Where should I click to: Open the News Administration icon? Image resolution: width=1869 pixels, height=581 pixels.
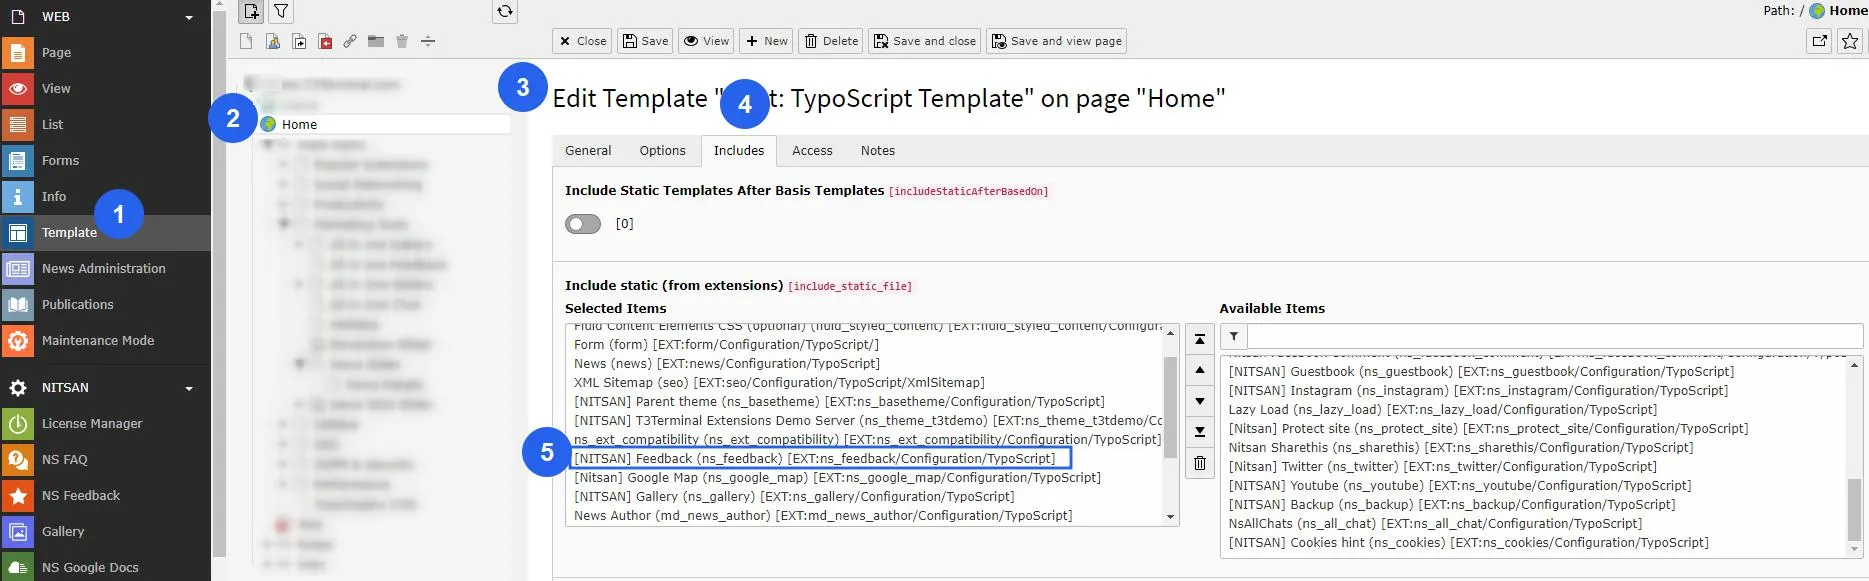18,269
